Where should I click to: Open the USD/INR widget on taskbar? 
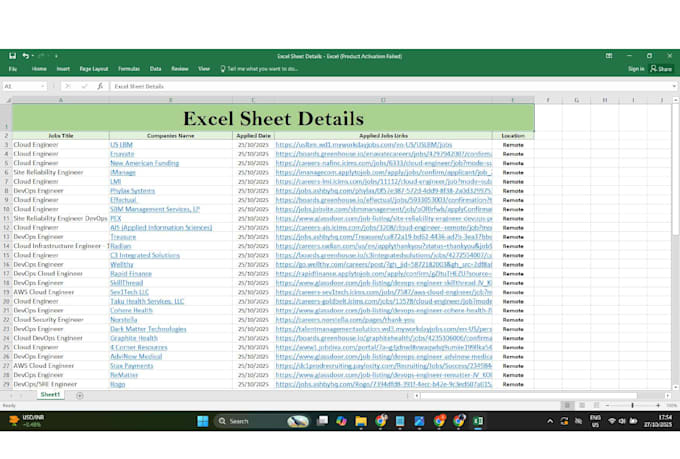pos(26,421)
